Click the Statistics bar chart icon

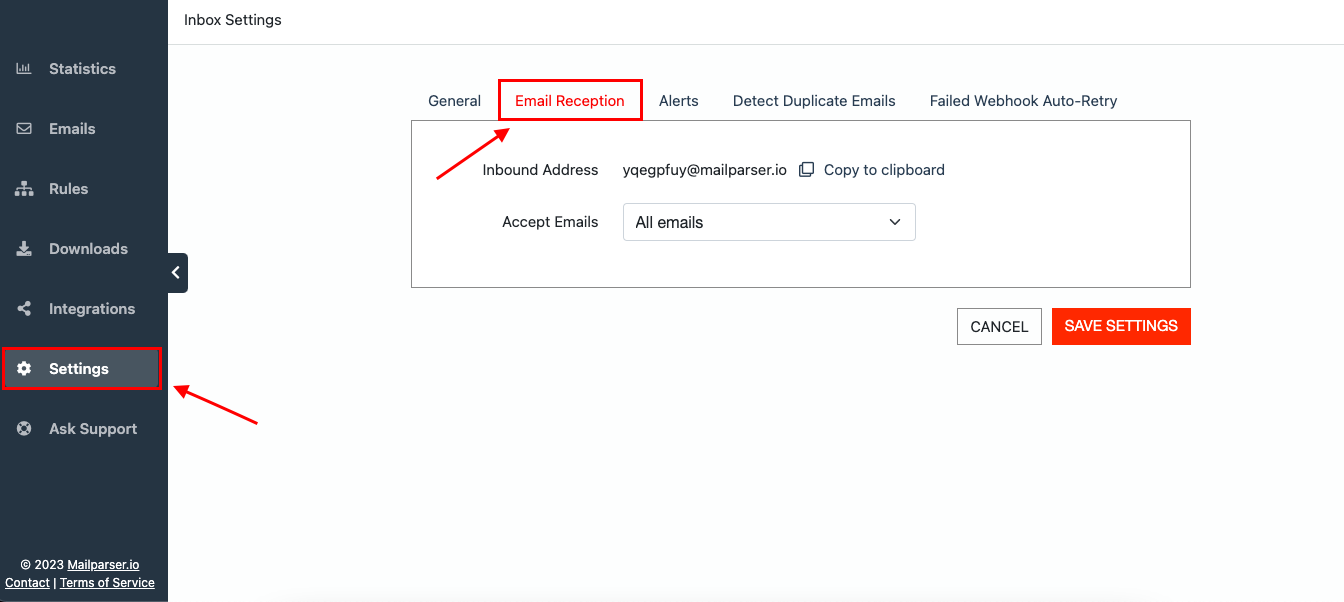[24, 69]
